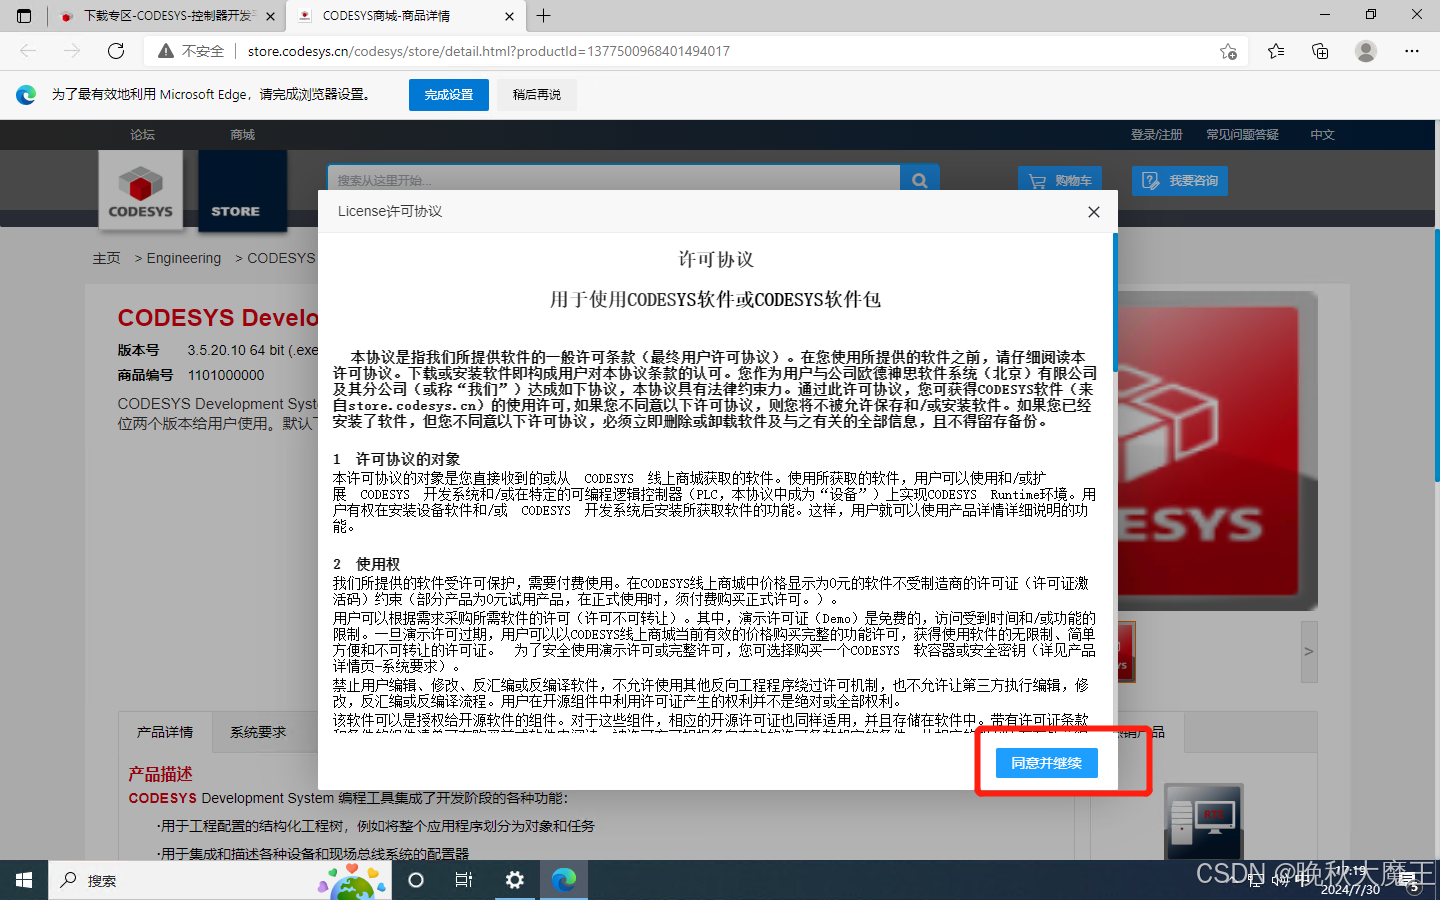Open the 购物车 shopping cart

tap(1059, 181)
